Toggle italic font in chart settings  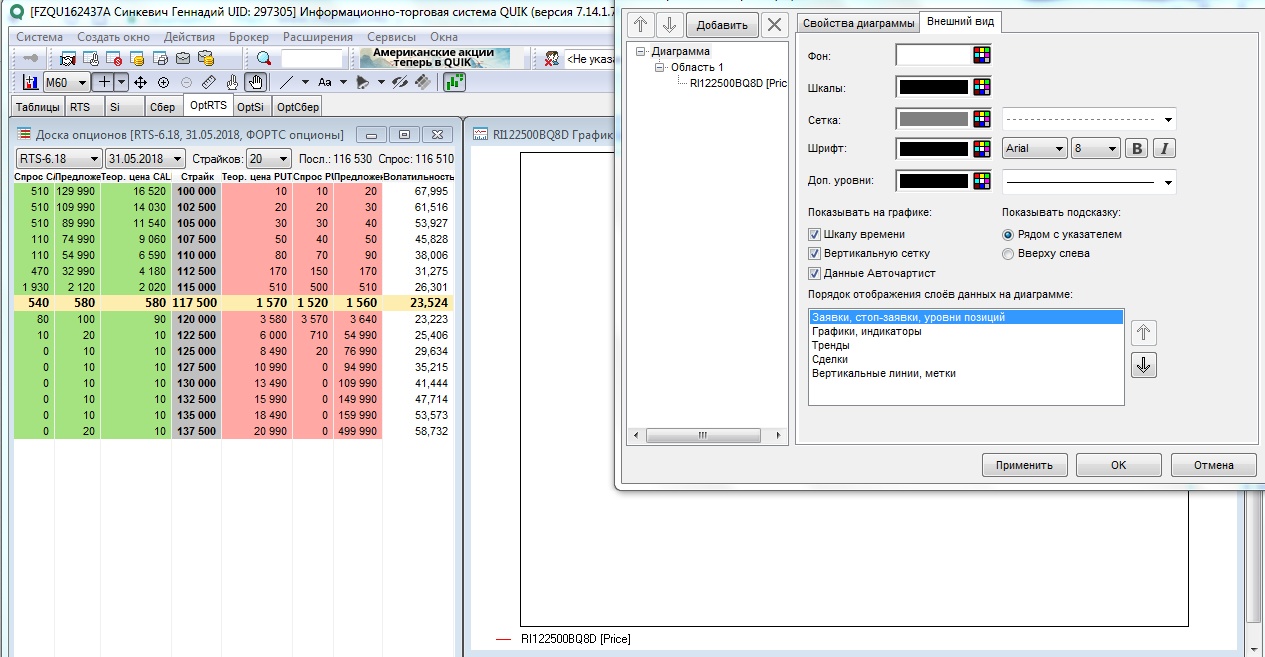[x=1164, y=149]
